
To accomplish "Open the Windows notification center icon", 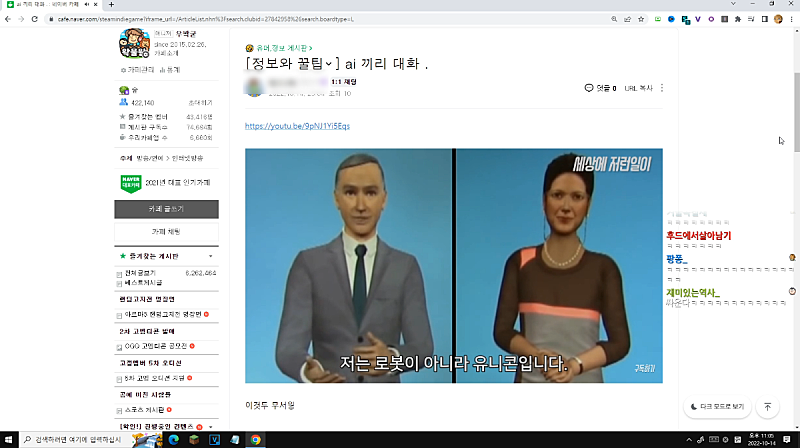I will (x=787, y=439).
